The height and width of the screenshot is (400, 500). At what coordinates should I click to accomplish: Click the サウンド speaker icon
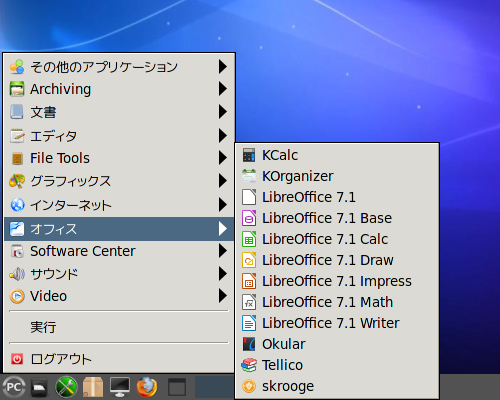click(17, 274)
